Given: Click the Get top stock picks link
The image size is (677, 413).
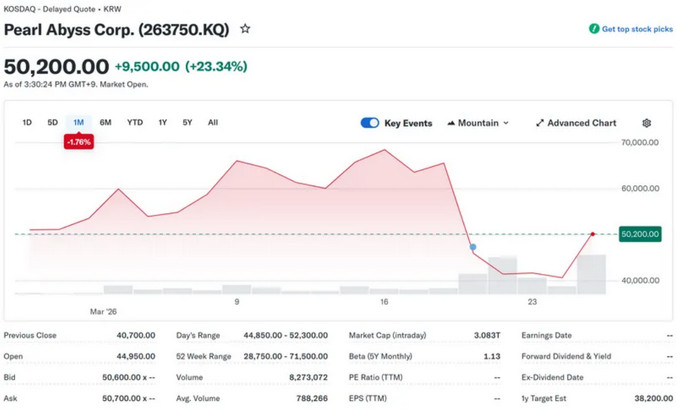Looking at the screenshot, I should [x=637, y=29].
